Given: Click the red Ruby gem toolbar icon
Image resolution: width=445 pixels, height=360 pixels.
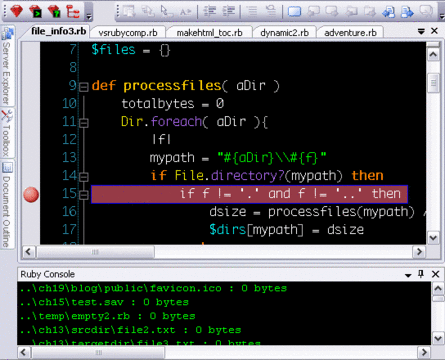Looking at the screenshot, I should point(16,11).
